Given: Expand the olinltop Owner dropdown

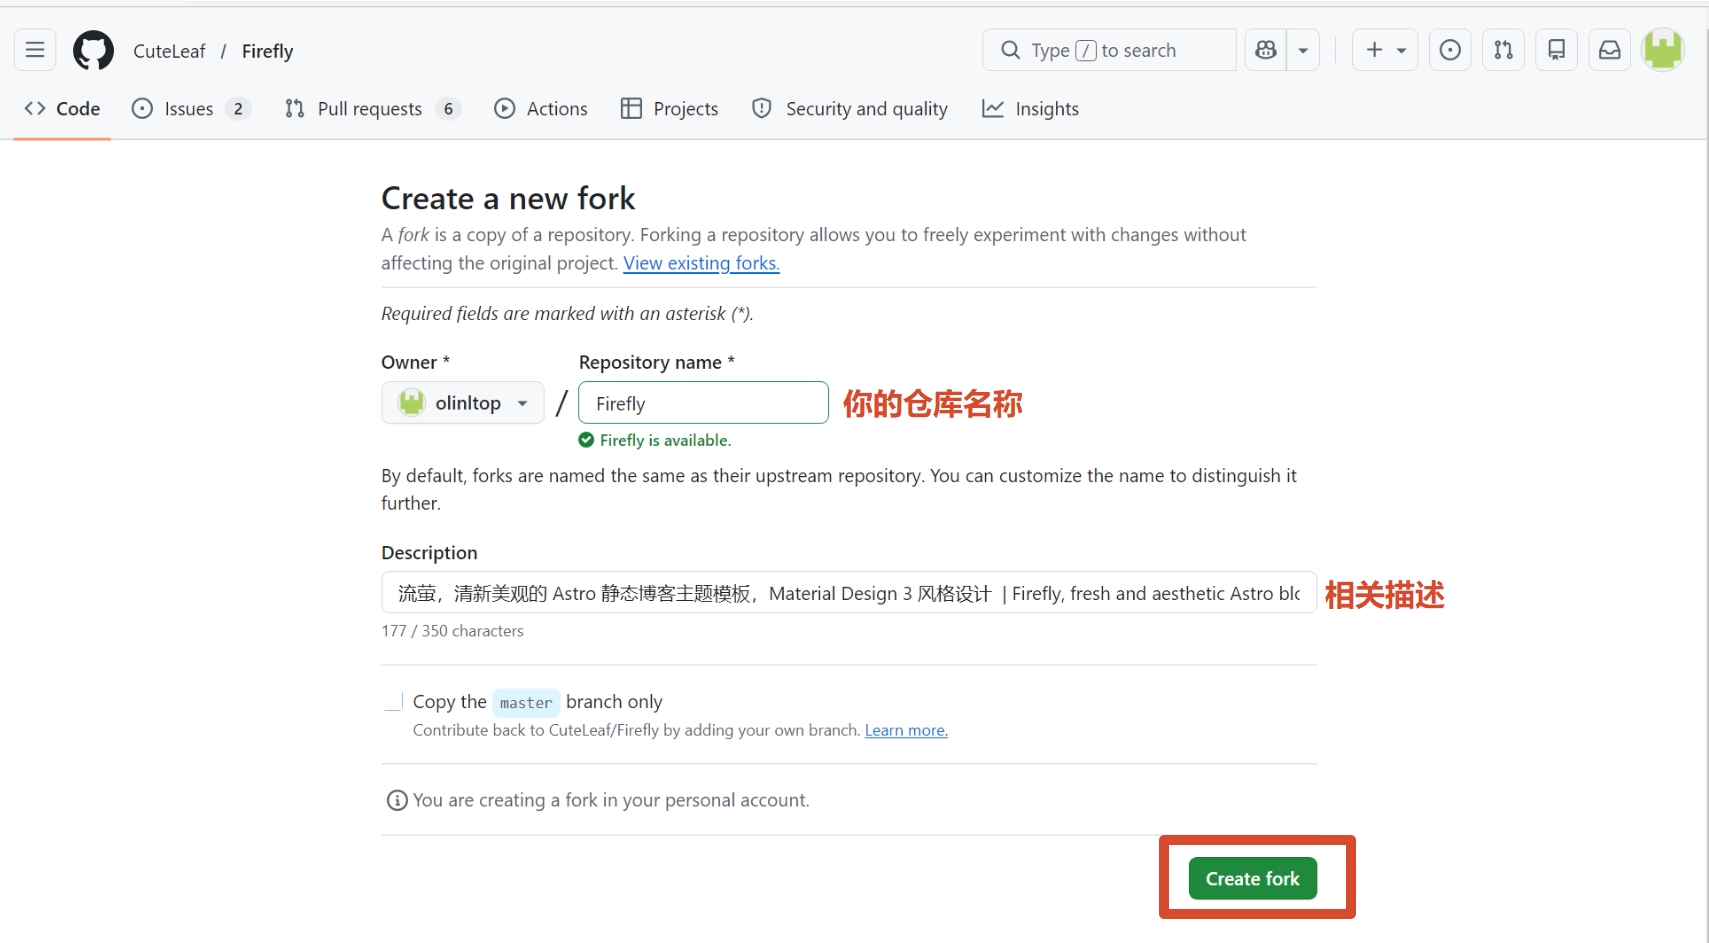Looking at the screenshot, I should tap(463, 403).
